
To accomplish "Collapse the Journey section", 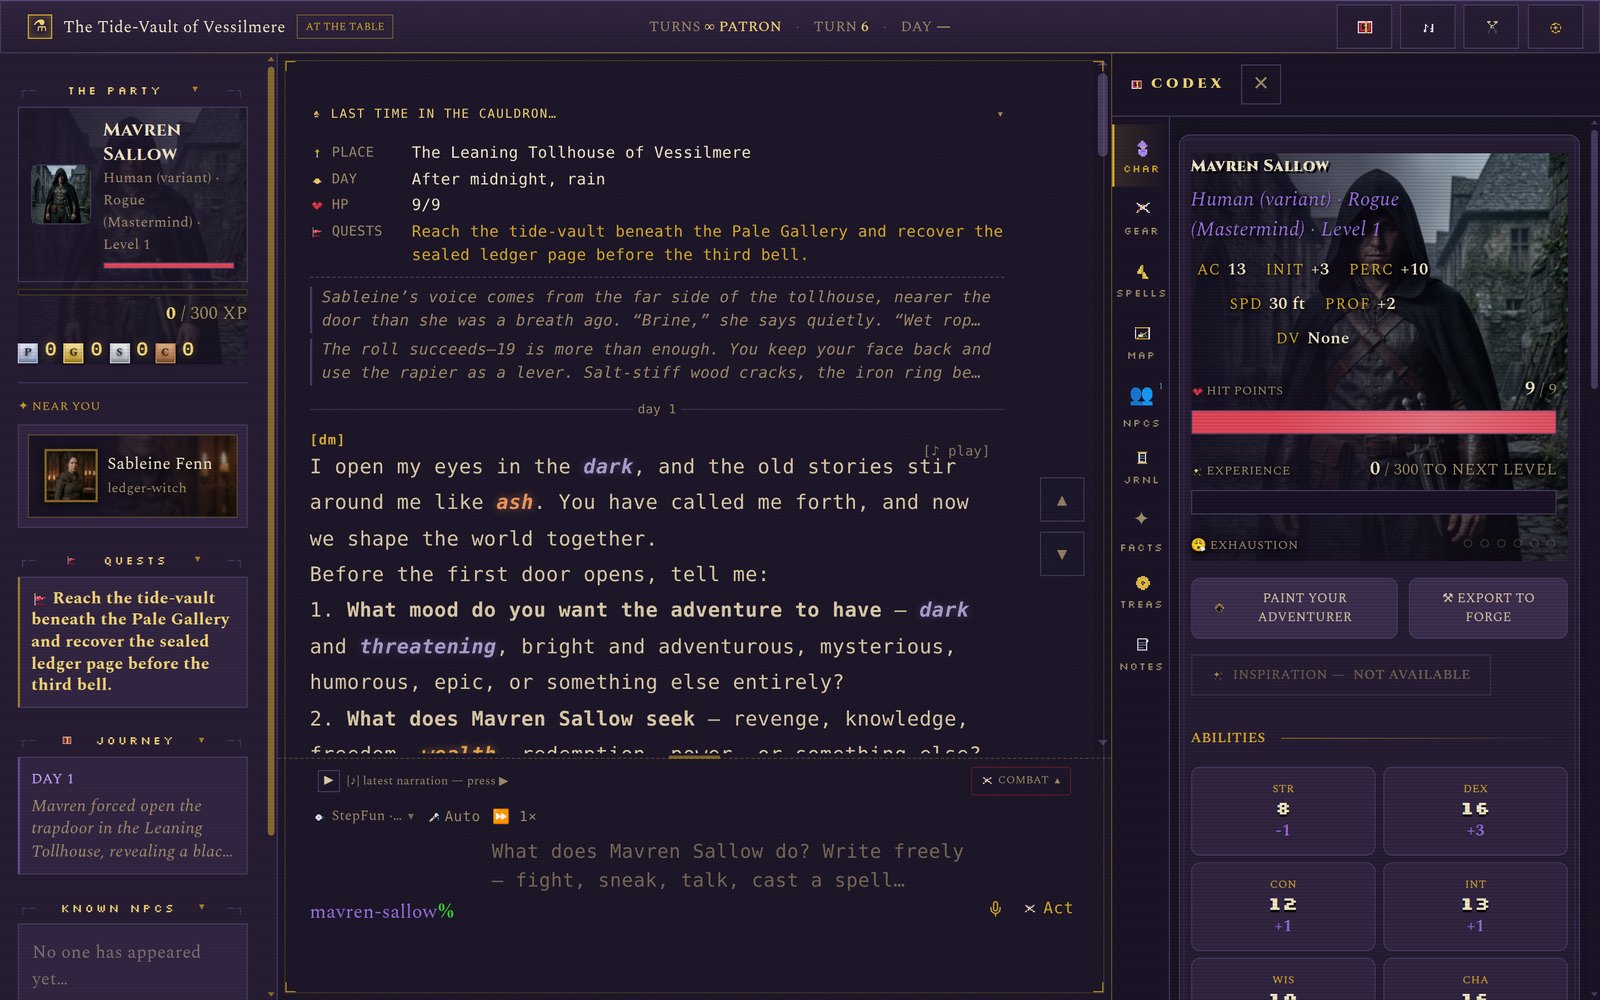I will [x=201, y=740].
